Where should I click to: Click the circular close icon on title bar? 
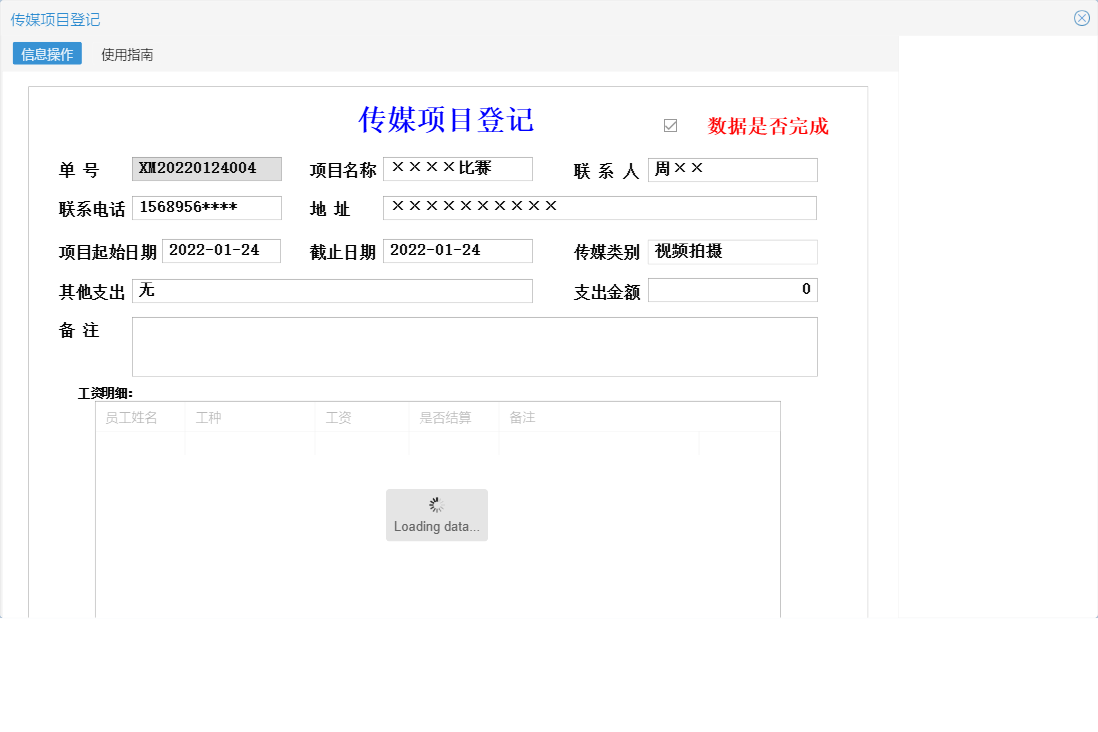(x=1081, y=17)
